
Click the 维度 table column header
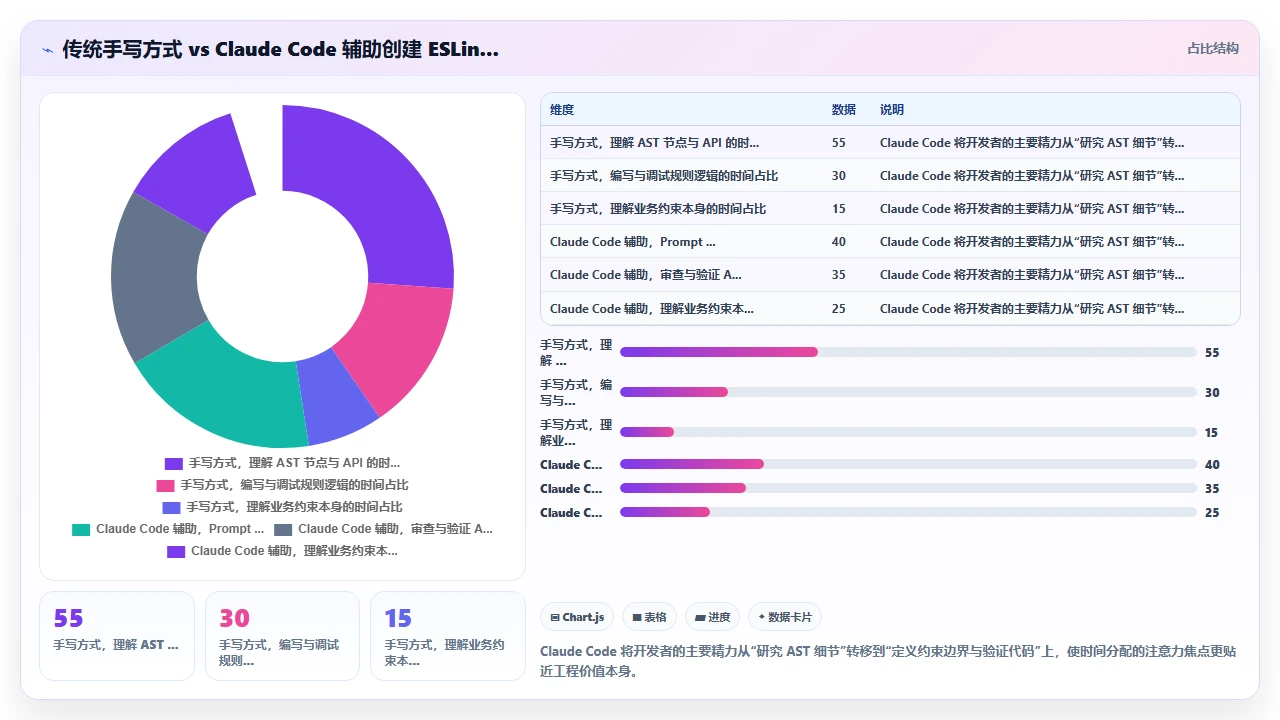pyautogui.click(x=562, y=110)
